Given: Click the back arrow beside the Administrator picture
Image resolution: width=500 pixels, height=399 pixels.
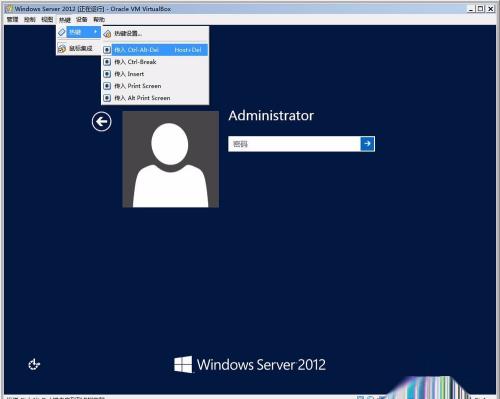Looking at the screenshot, I should pyautogui.click(x=102, y=122).
